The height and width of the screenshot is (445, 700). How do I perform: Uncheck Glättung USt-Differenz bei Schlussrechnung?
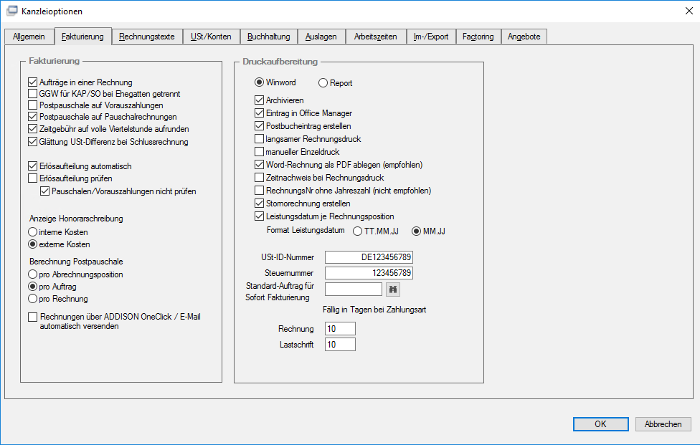(x=33, y=142)
